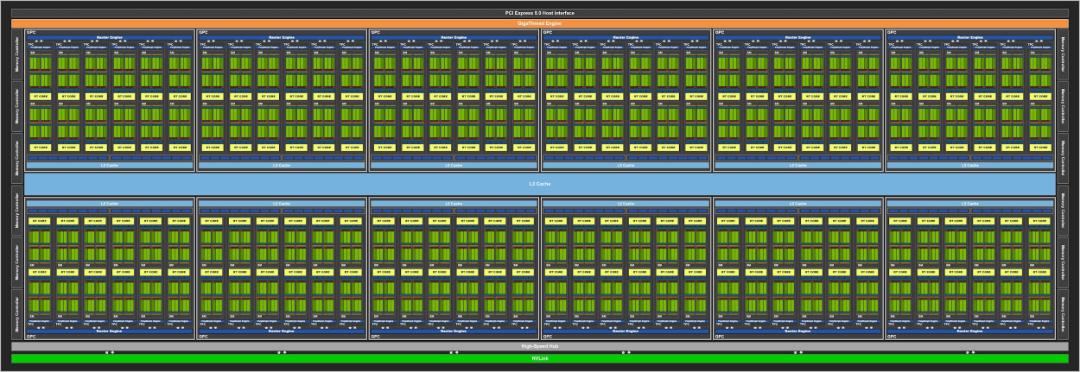Click the green NVLink bar
Image resolution: width=1080 pixels, height=372 pixels.
540,358
